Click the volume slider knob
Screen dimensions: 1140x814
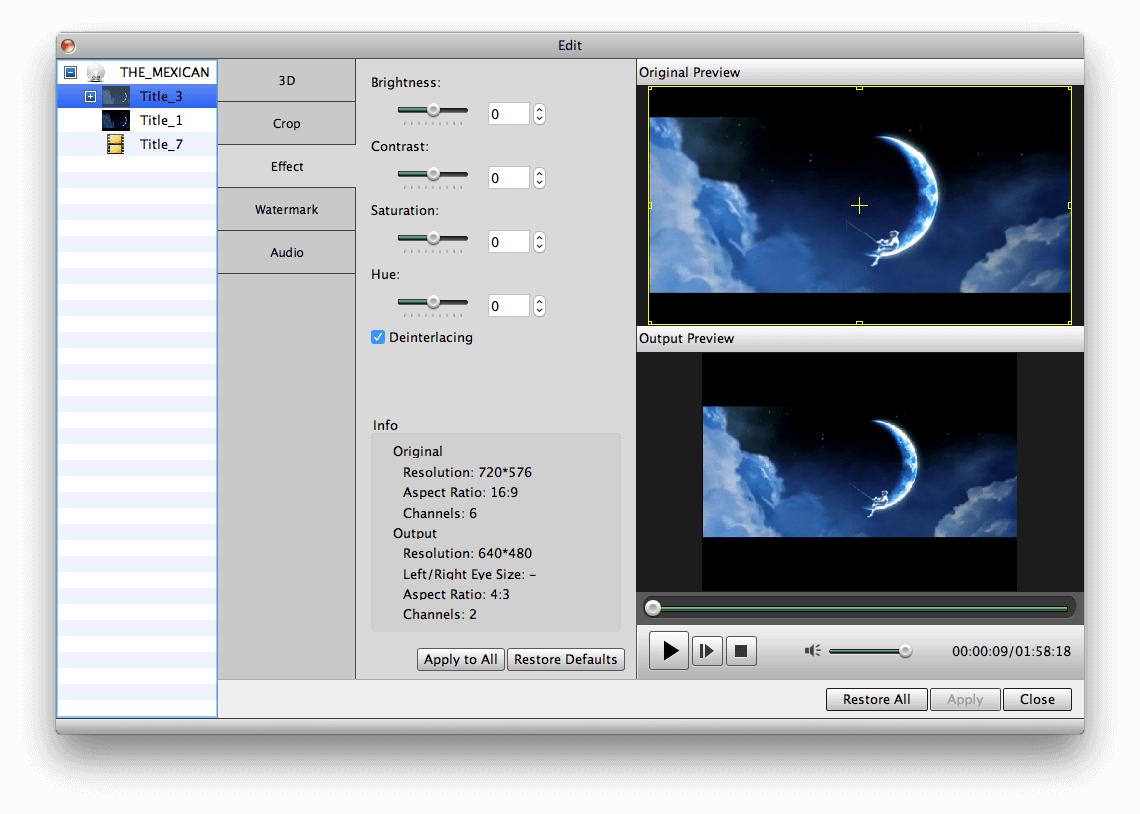pos(905,651)
